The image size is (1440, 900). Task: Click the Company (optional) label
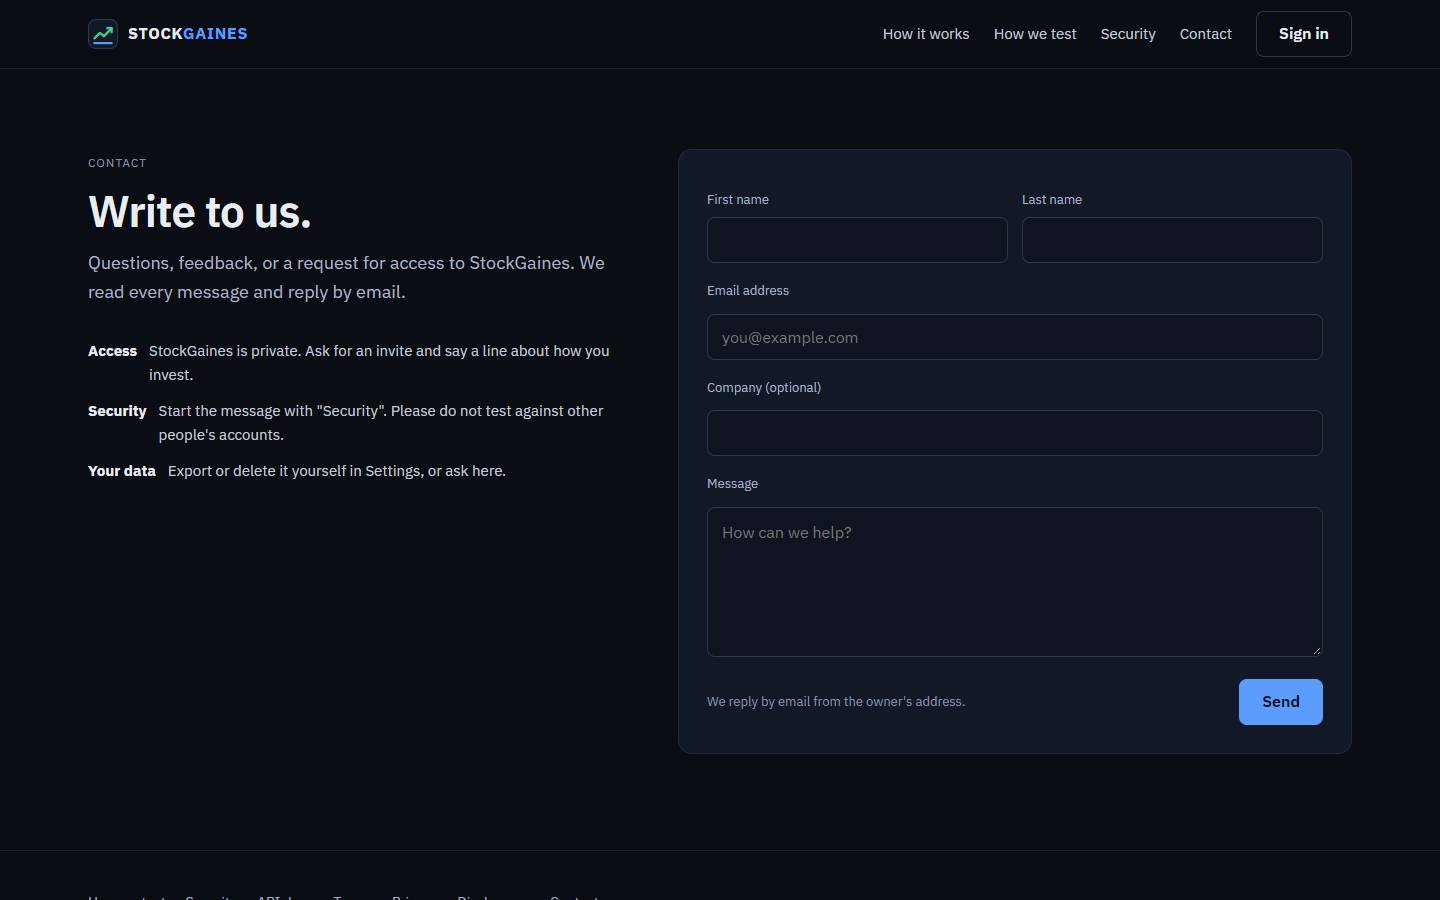click(x=764, y=388)
